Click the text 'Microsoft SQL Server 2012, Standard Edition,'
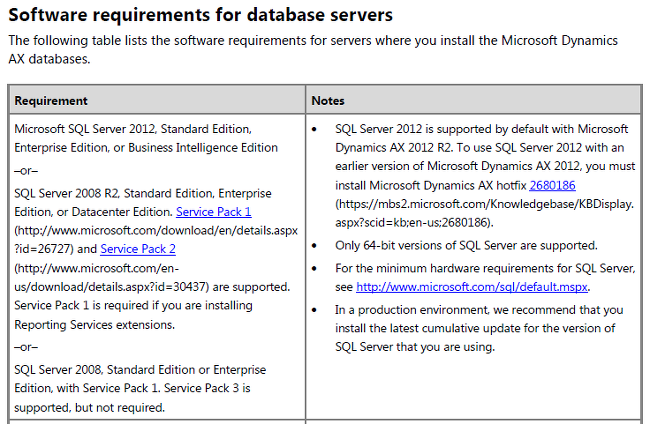 133,129
